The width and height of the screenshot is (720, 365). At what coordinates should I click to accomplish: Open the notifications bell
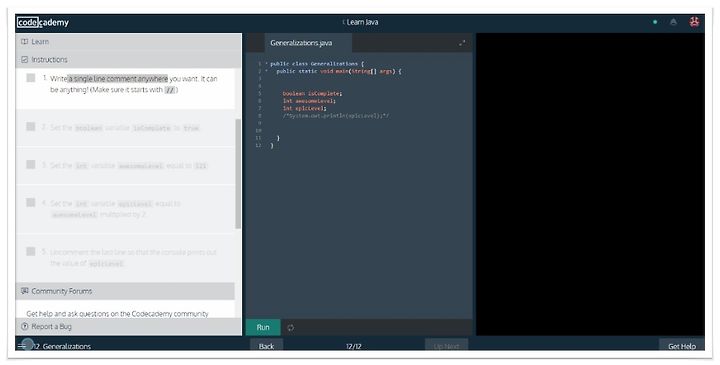[x=674, y=22]
